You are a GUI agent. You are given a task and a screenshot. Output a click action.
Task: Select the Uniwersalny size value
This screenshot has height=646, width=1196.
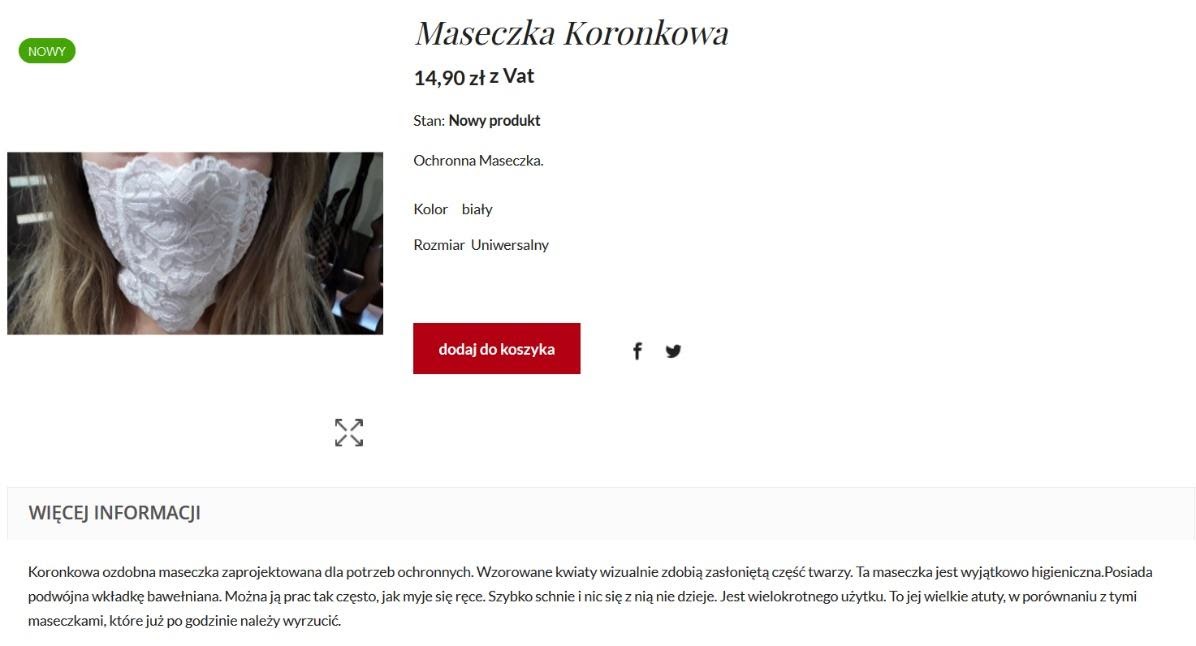click(510, 245)
